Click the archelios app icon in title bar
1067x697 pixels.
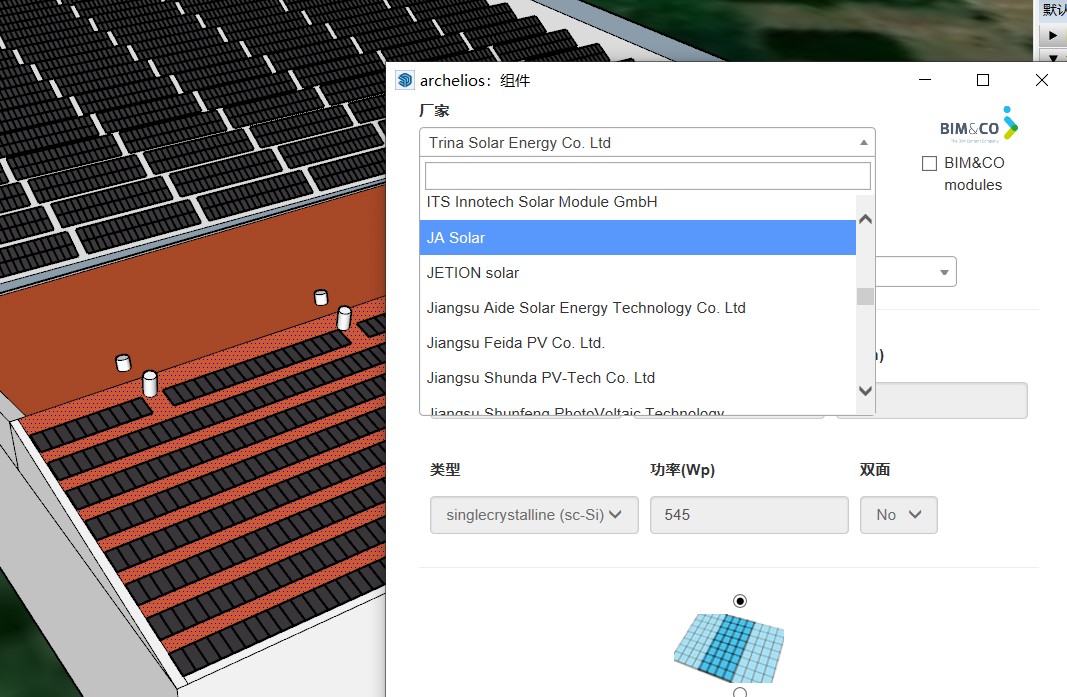(x=405, y=80)
